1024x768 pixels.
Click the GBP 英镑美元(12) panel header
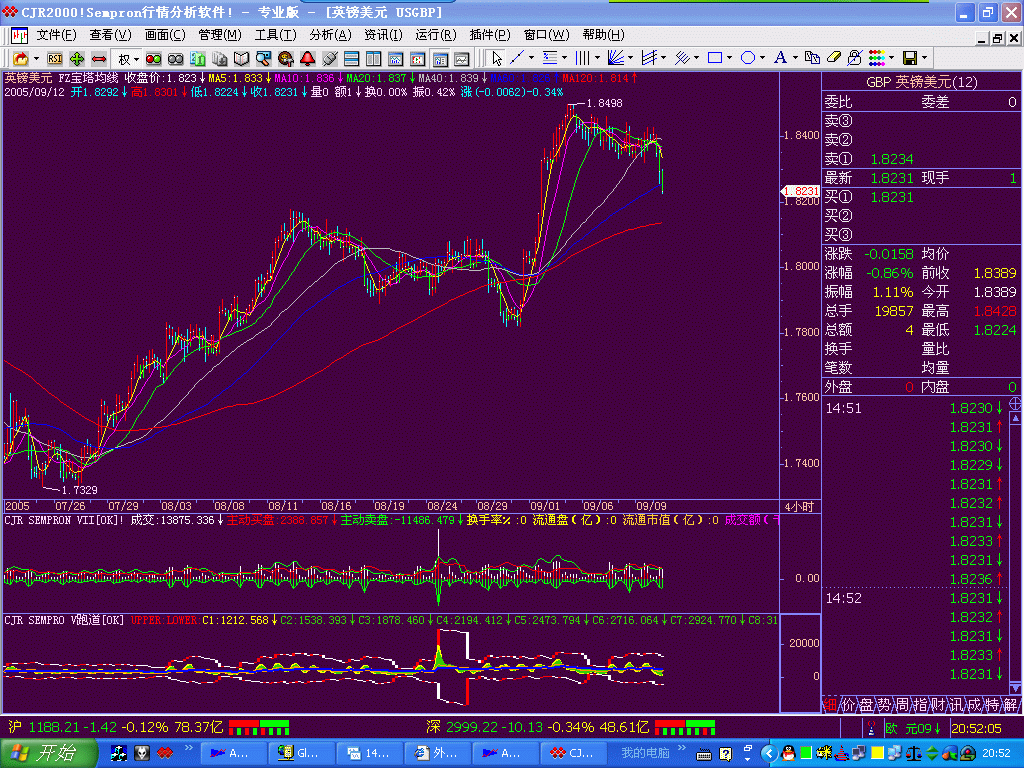coord(921,82)
